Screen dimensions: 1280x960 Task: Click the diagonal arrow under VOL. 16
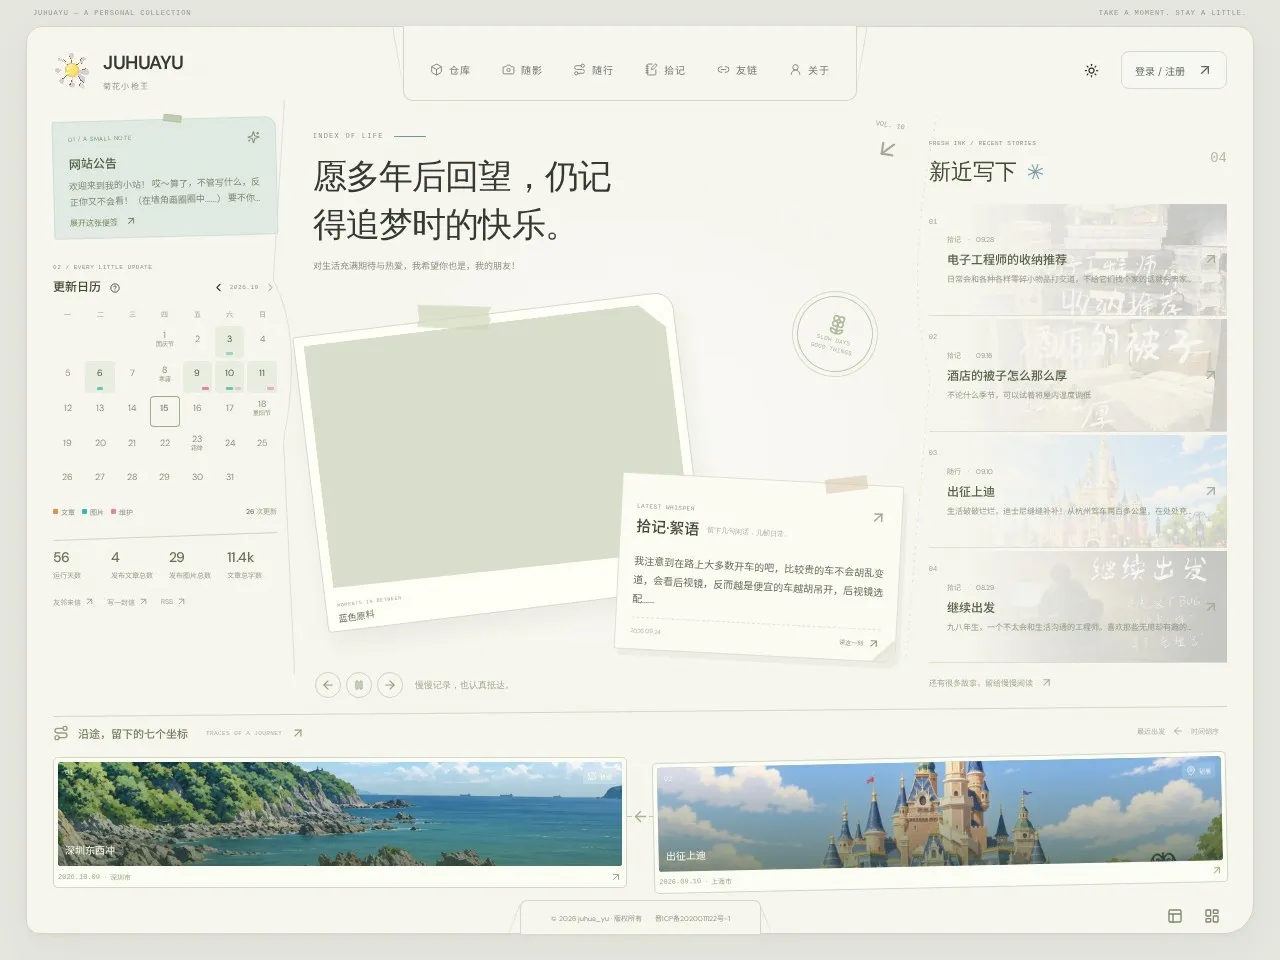pyautogui.click(x=887, y=149)
